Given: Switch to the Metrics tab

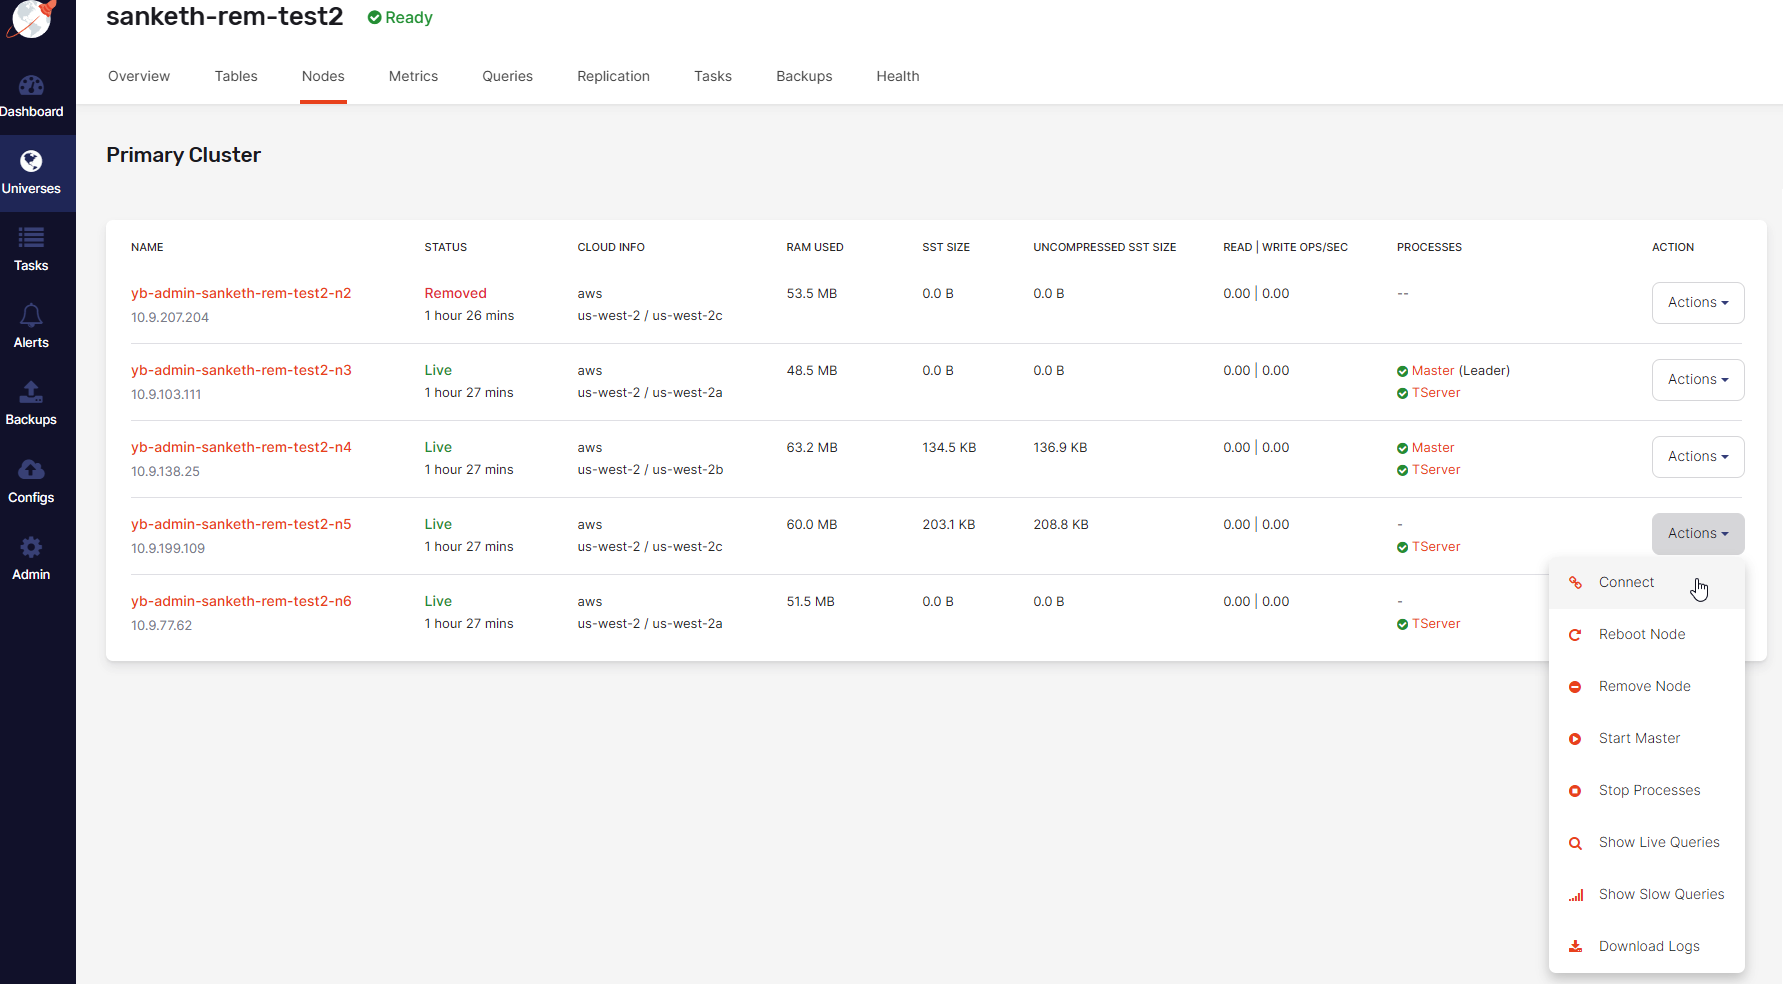Looking at the screenshot, I should click(x=413, y=77).
